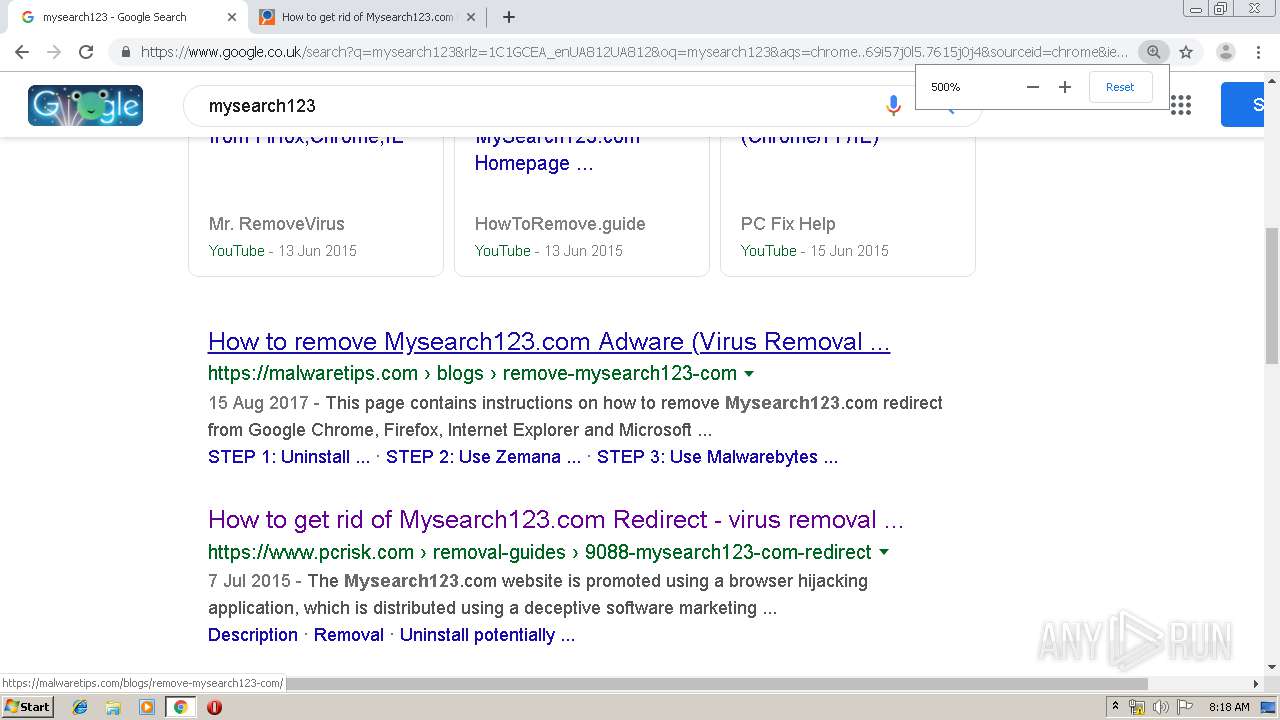Screen dimensions: 1280x720
Task: Increase zoom with the plus button
Action: click(x=1065, y=87)
